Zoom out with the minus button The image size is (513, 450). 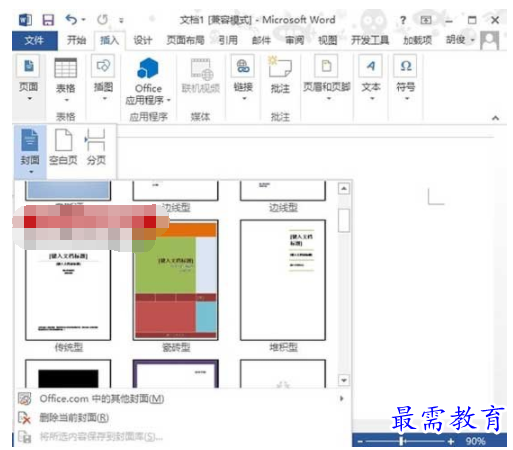(x=360, y=442)
